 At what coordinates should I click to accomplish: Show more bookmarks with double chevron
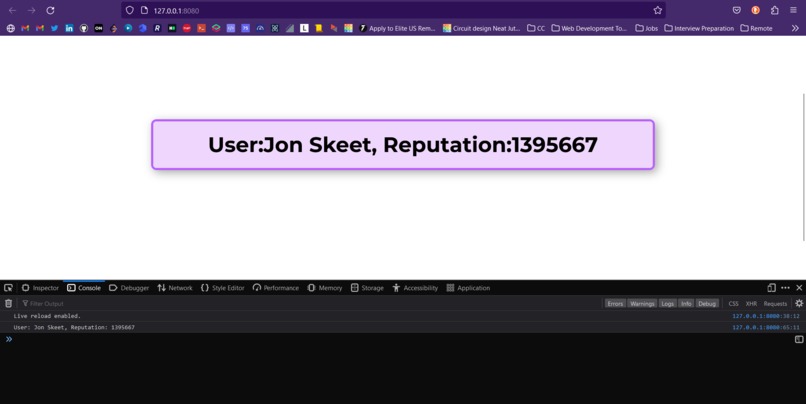pyautogui.click(x=795, y=28)
